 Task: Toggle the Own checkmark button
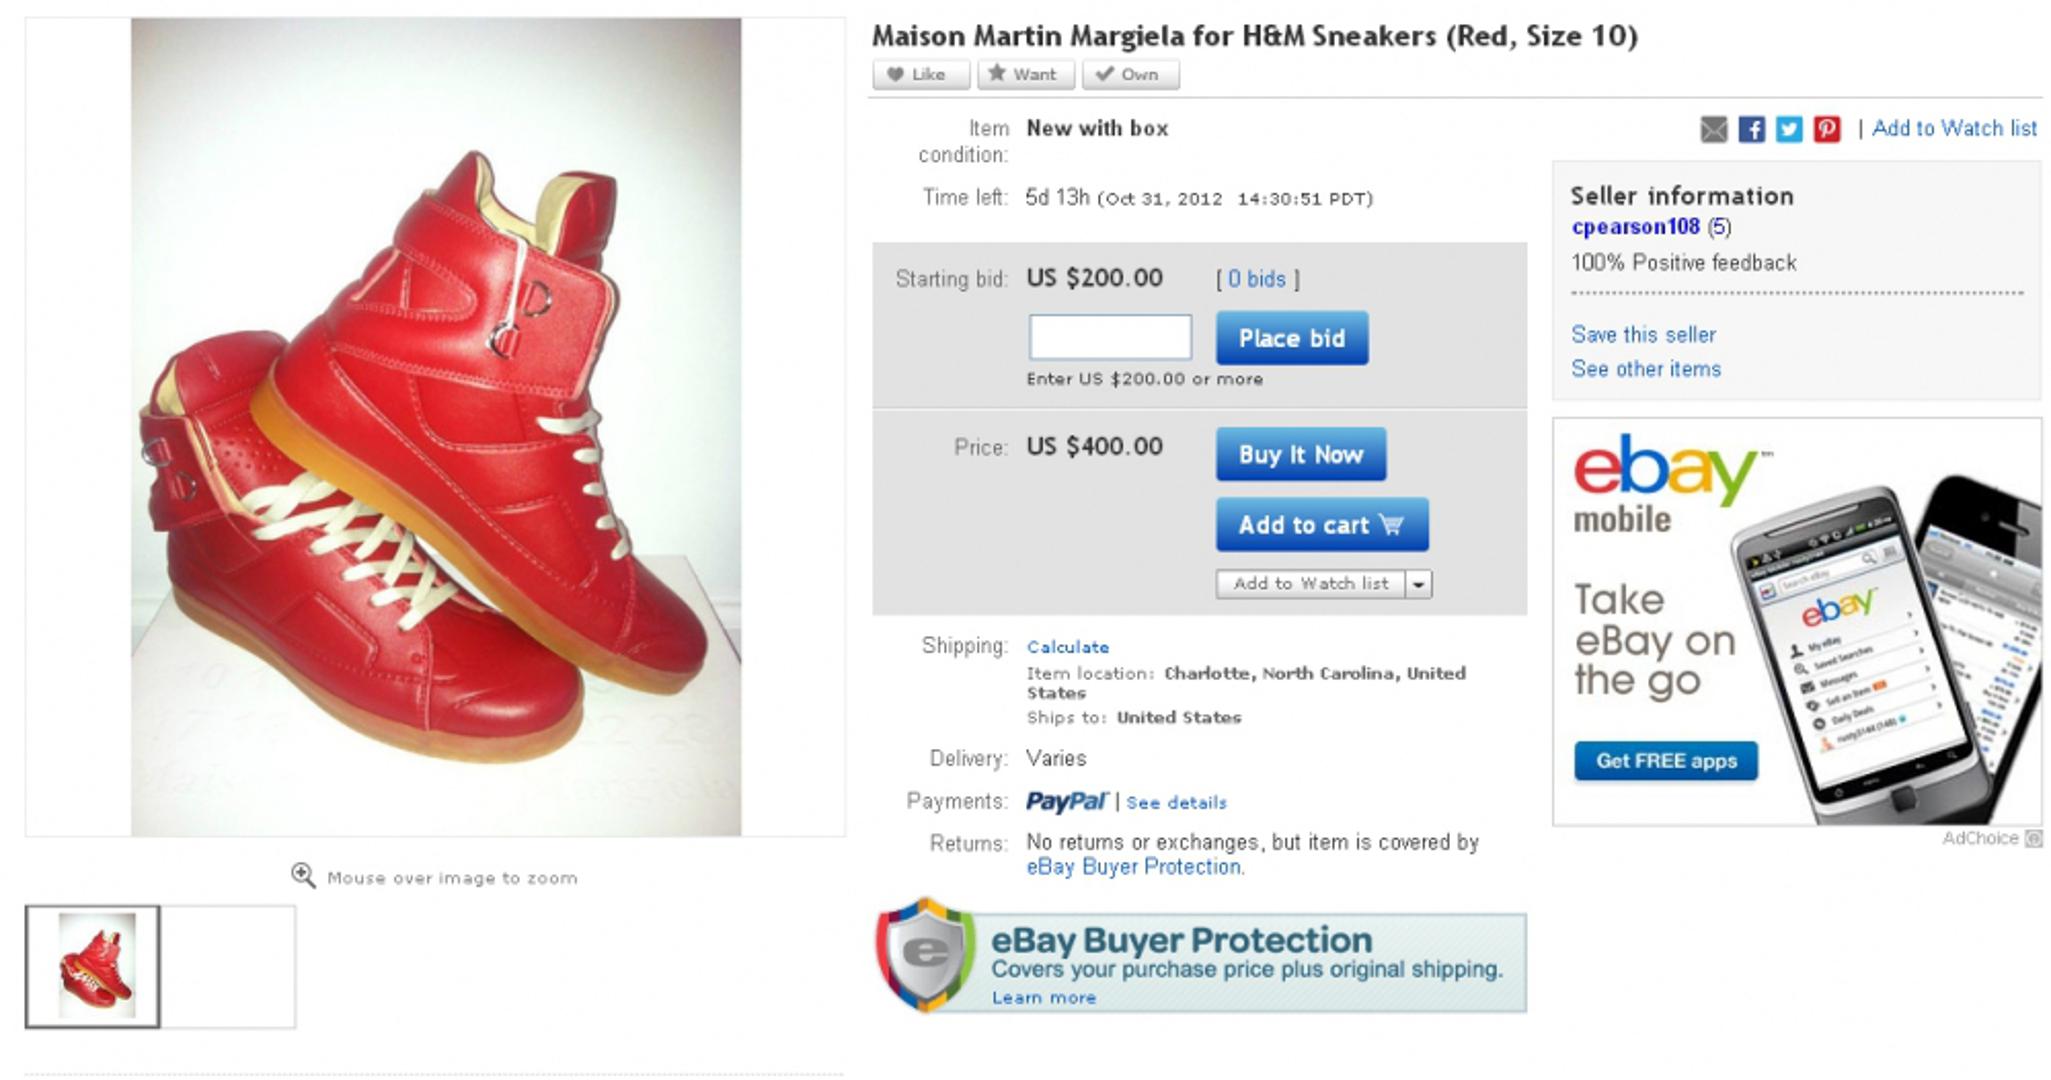1130,74
